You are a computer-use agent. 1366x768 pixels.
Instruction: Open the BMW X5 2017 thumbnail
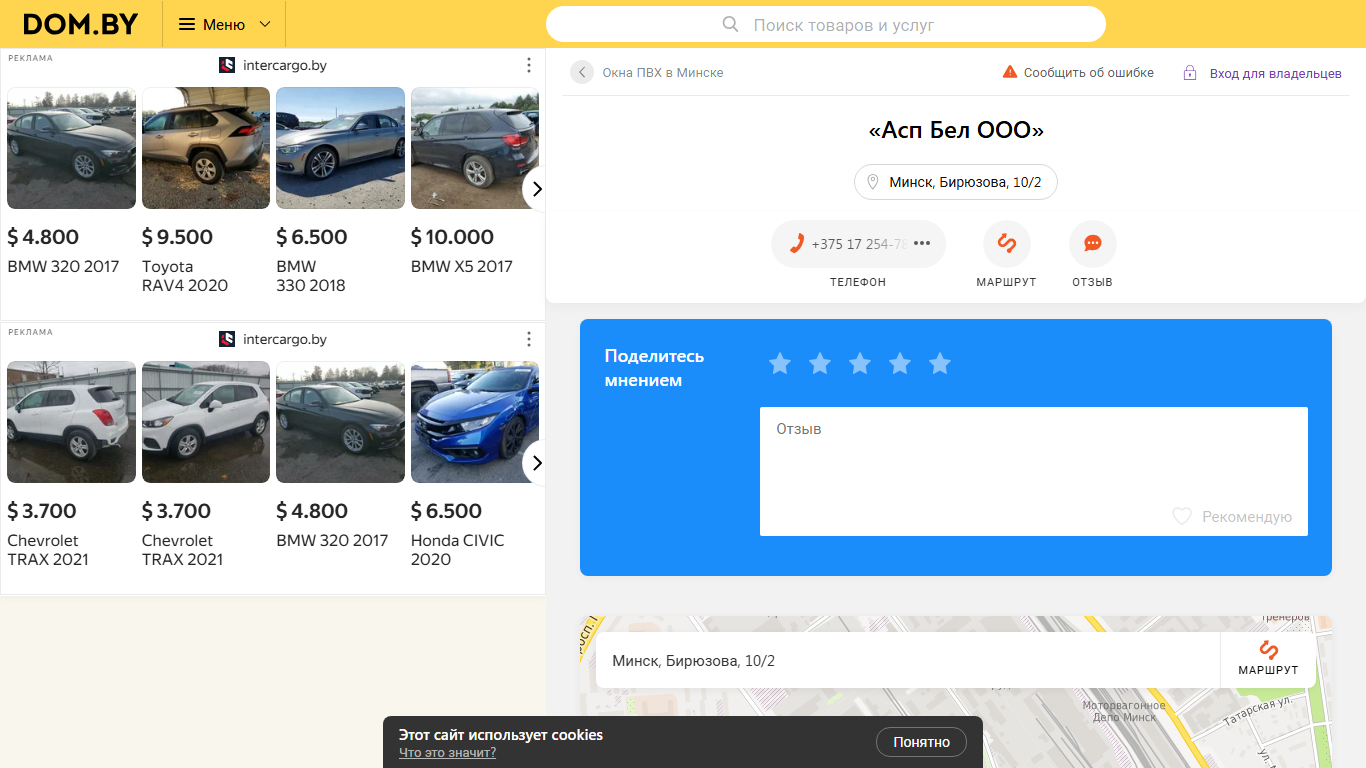(x=475, y=148)
